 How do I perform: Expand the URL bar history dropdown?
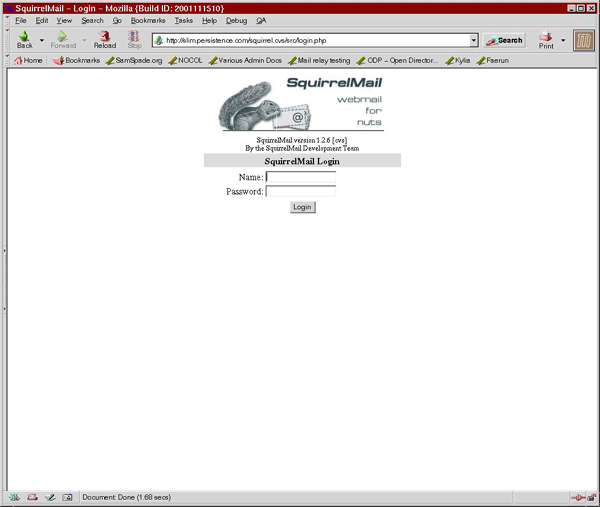tap(474, 41)
